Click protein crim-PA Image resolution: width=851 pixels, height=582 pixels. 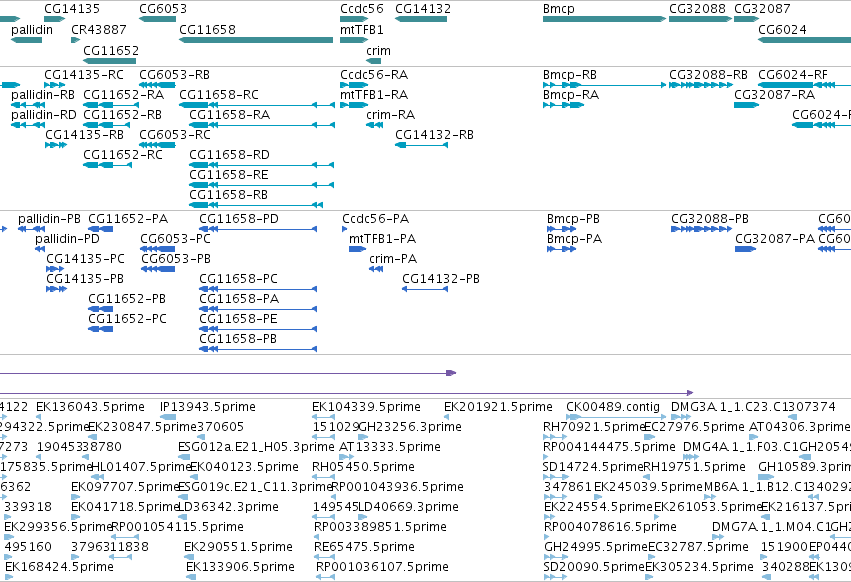376,269
